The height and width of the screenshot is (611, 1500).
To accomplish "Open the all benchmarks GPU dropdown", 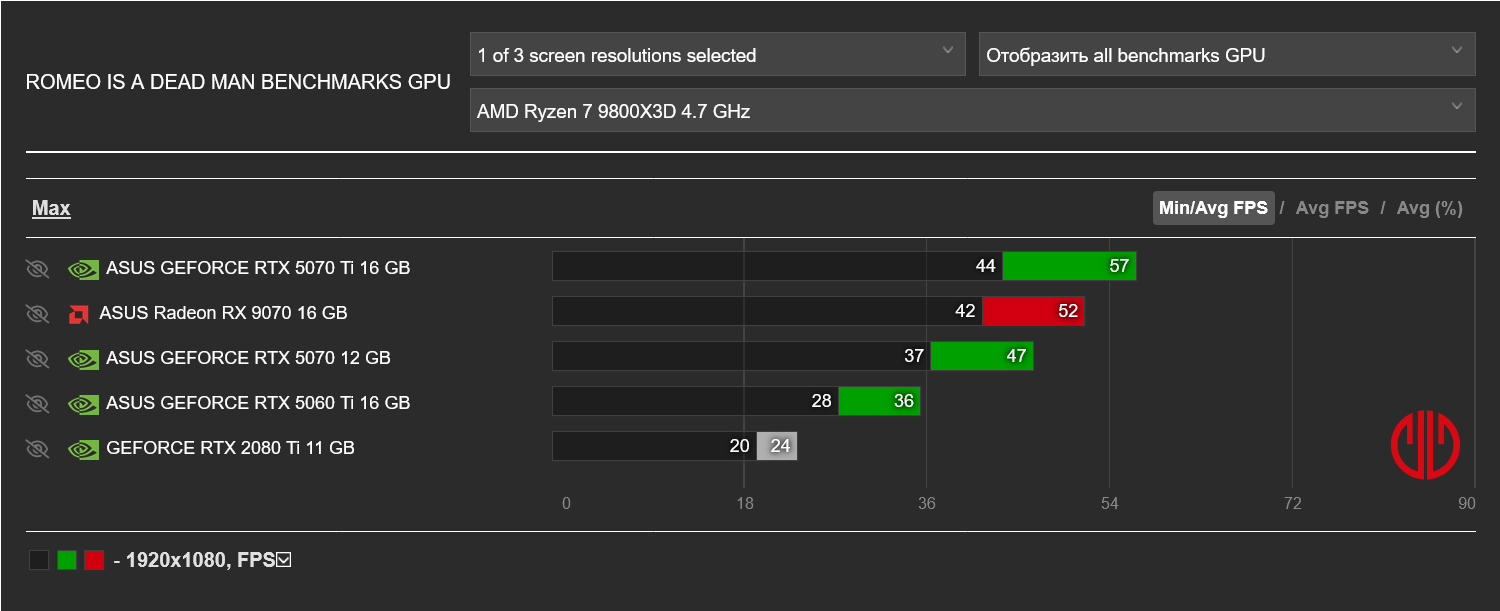I will 1227,55.
